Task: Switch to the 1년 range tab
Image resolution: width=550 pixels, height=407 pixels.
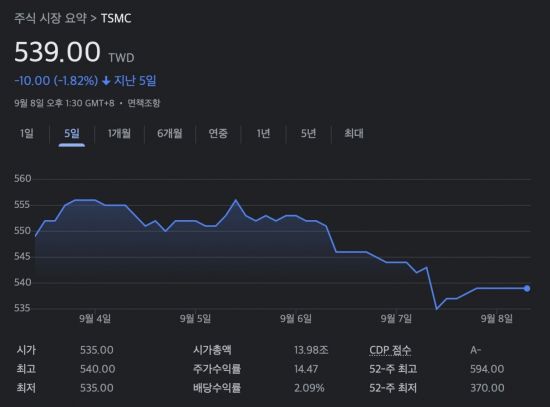Action: [263, 133]
